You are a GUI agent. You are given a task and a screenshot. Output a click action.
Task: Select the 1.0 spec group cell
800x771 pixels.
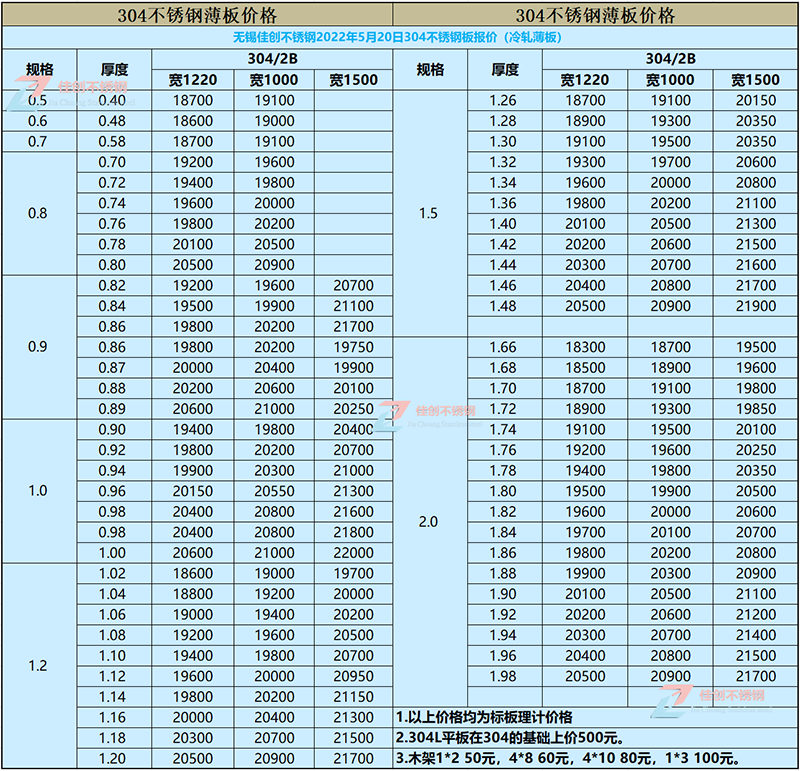click(38, 491)
